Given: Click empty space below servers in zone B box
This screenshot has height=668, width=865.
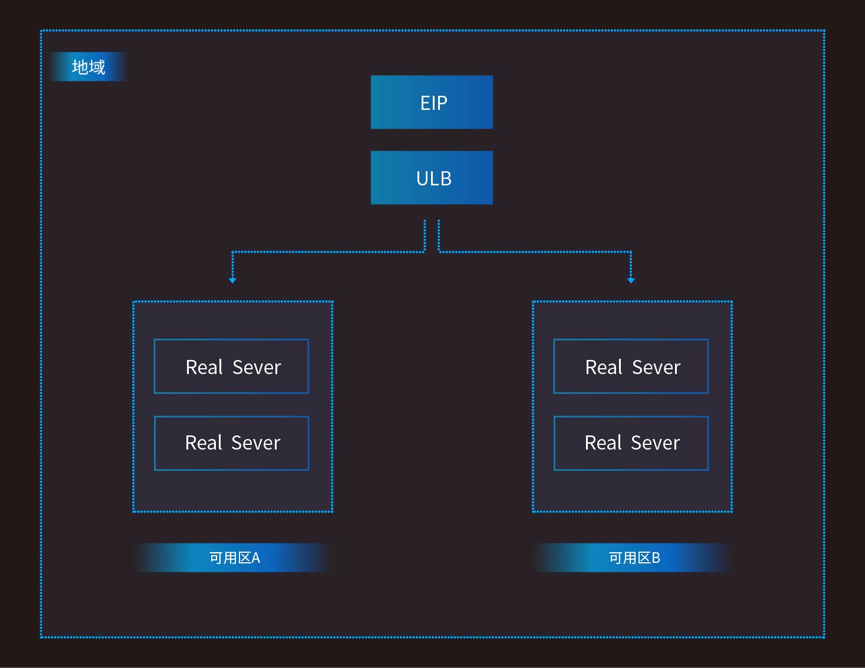Looking at the screenshot, I should pyautogui.click(x=632, y=491).
